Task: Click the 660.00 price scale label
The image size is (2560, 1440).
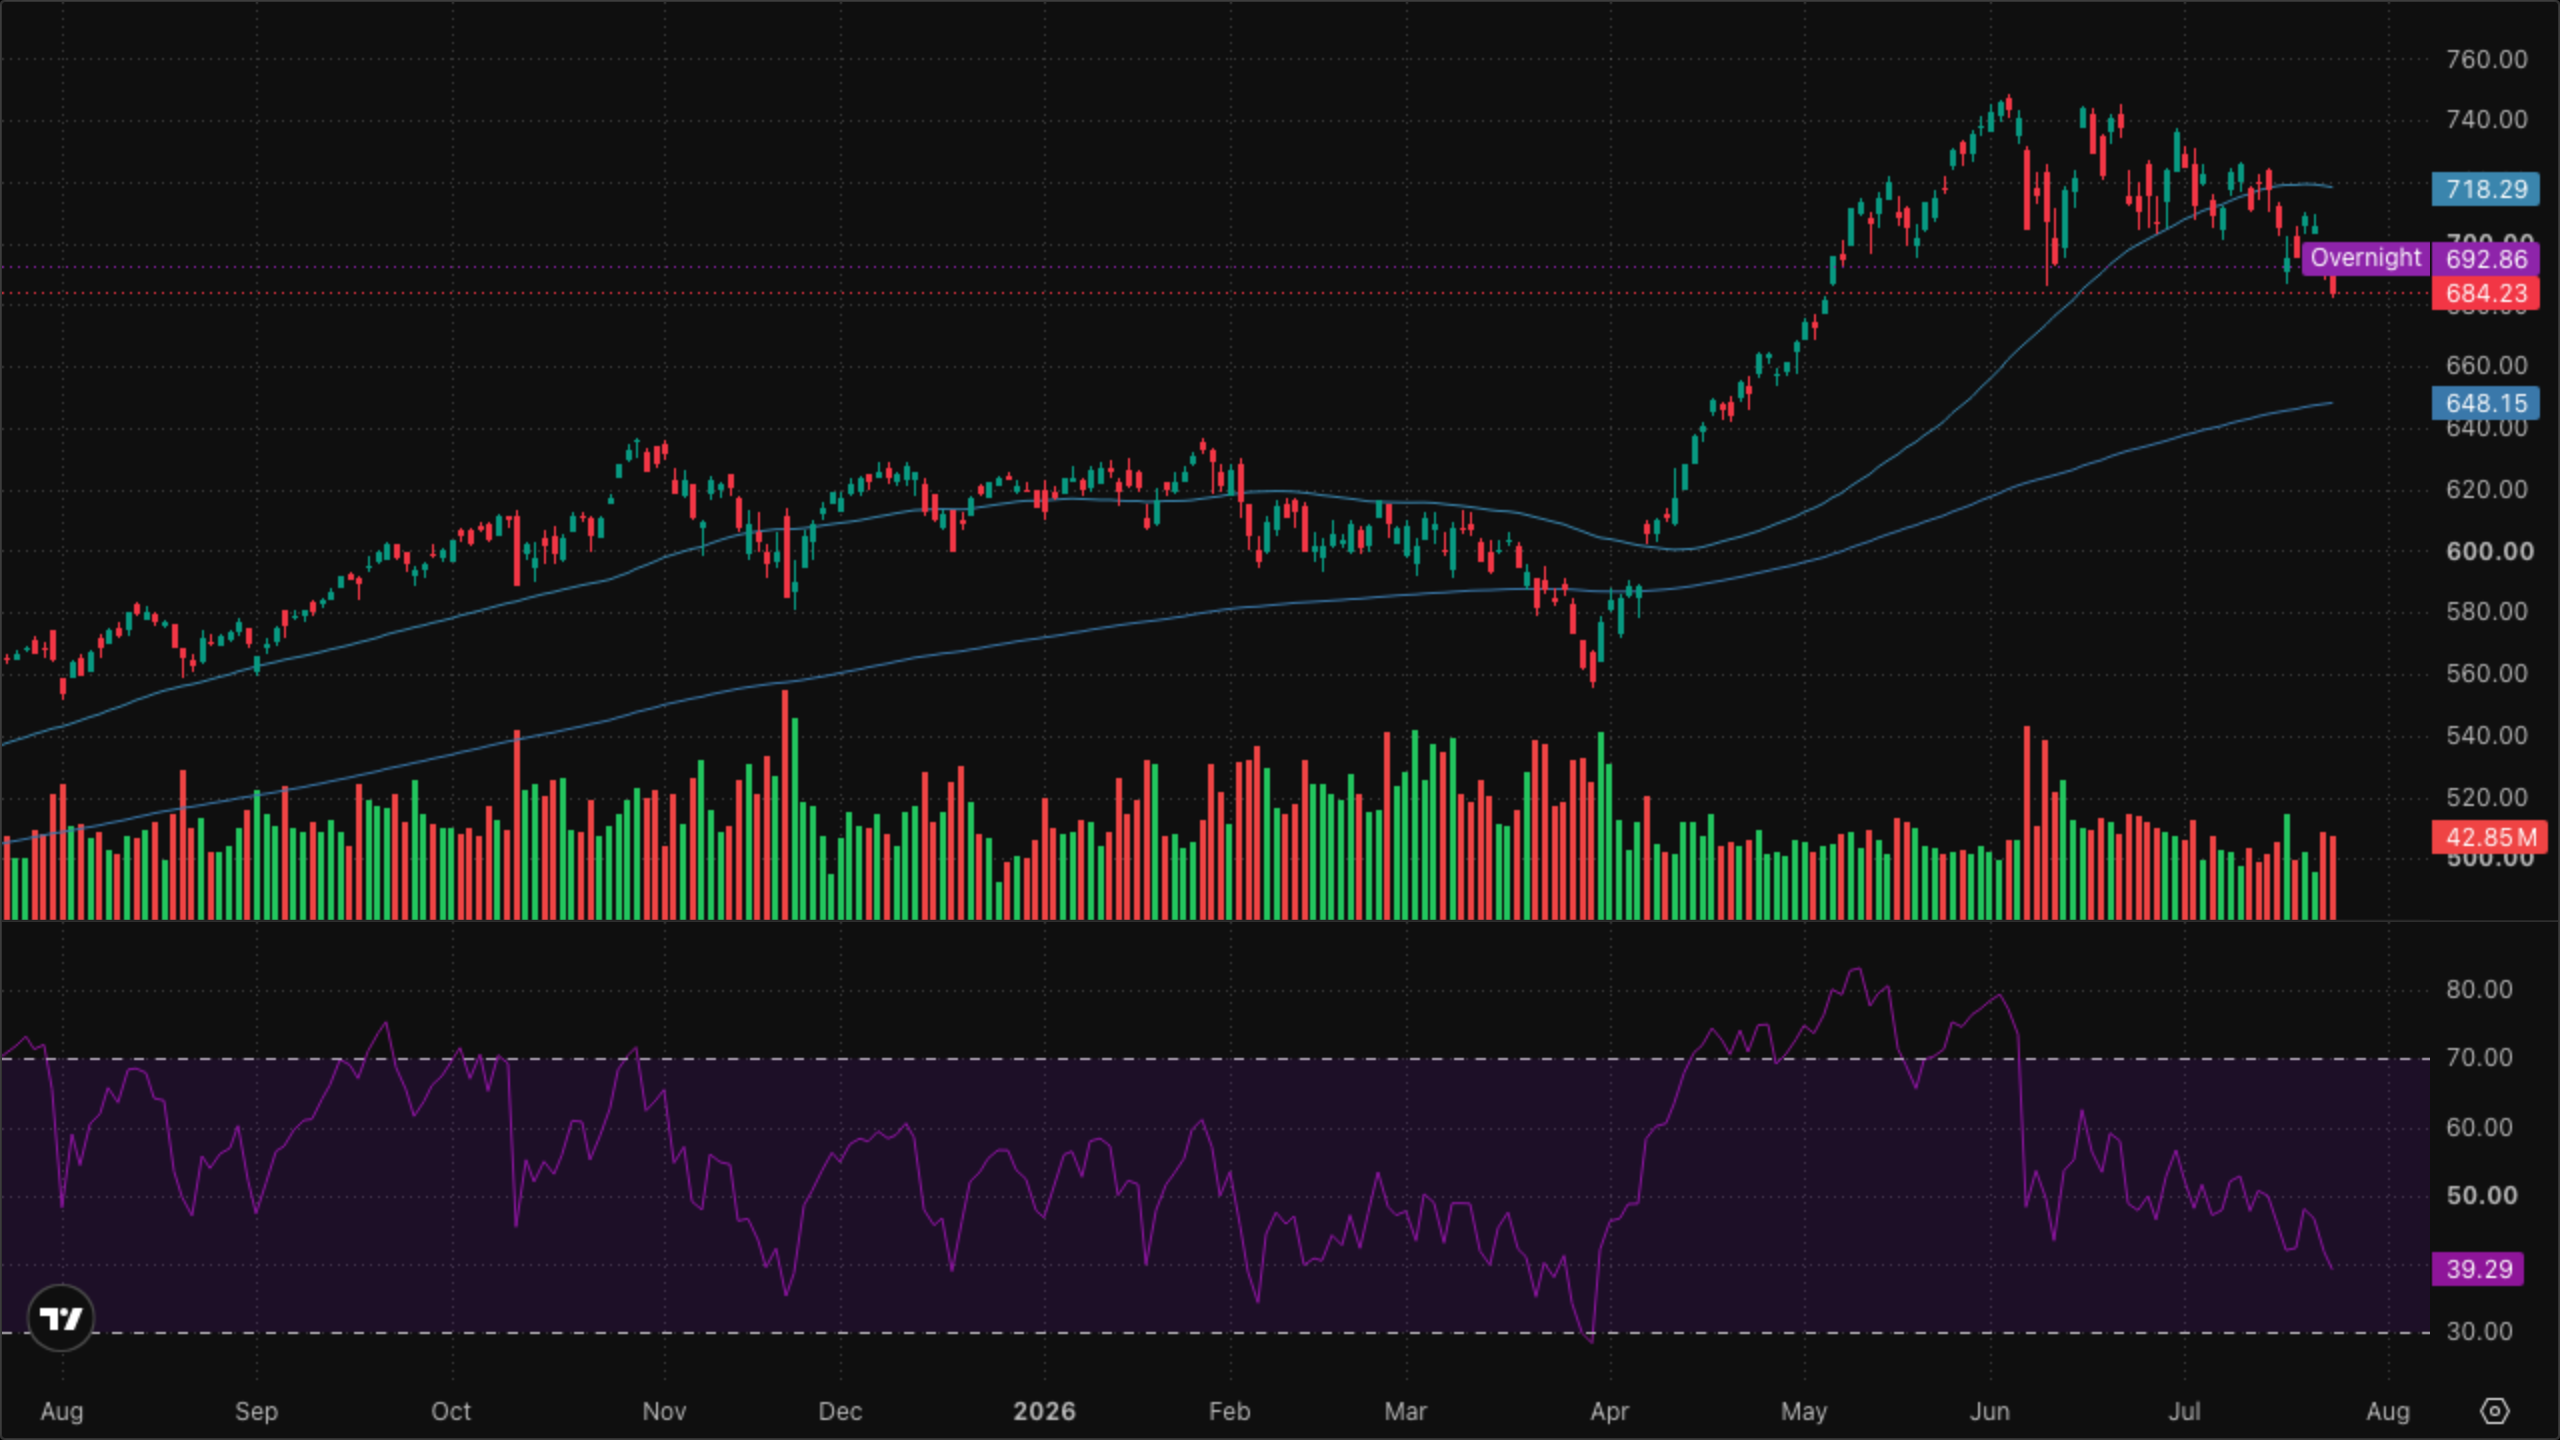Action: (x=2486, y=366)
